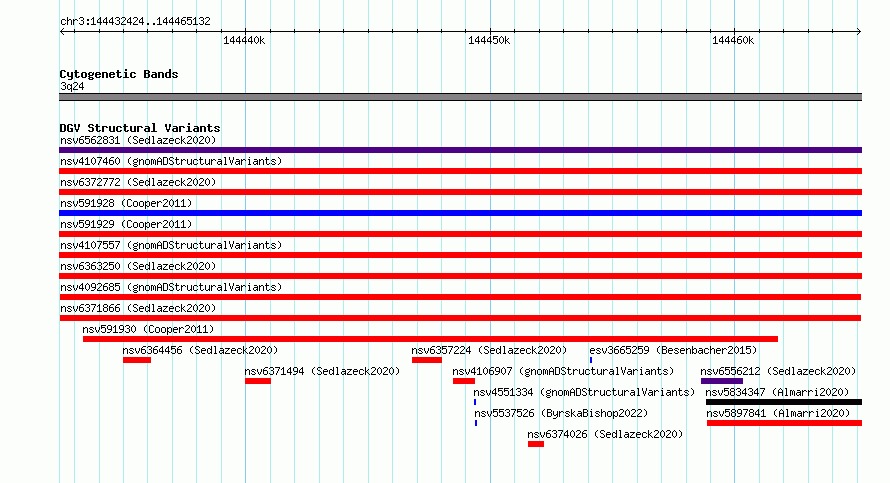The width and height of the screenshot is (890, 483).
Task: Click the tiny blue esv3665259 marker
Action: point(591,360)
